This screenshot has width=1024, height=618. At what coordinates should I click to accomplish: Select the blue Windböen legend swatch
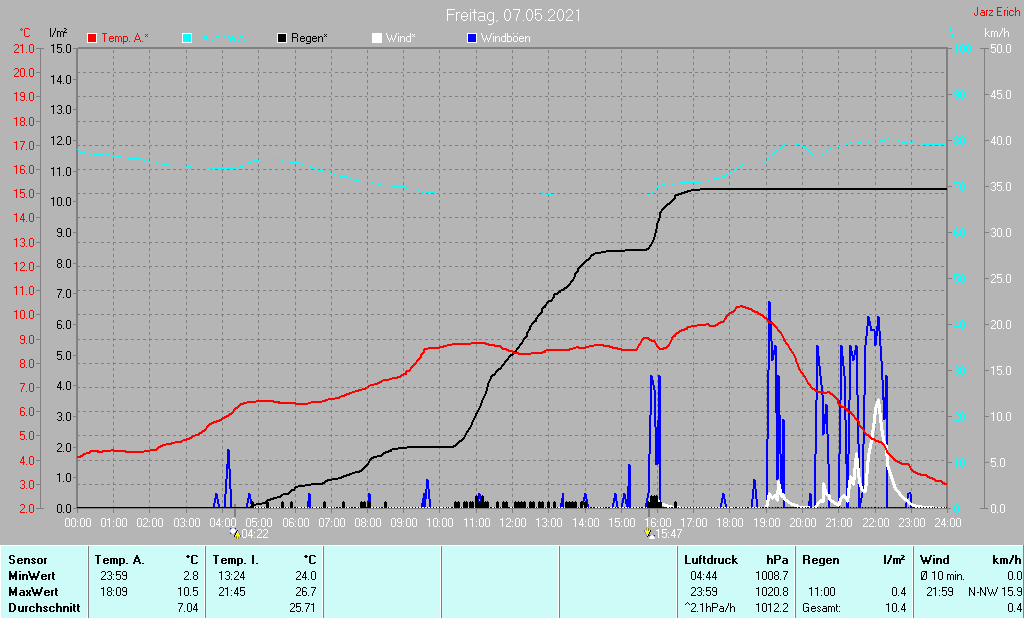472,39
